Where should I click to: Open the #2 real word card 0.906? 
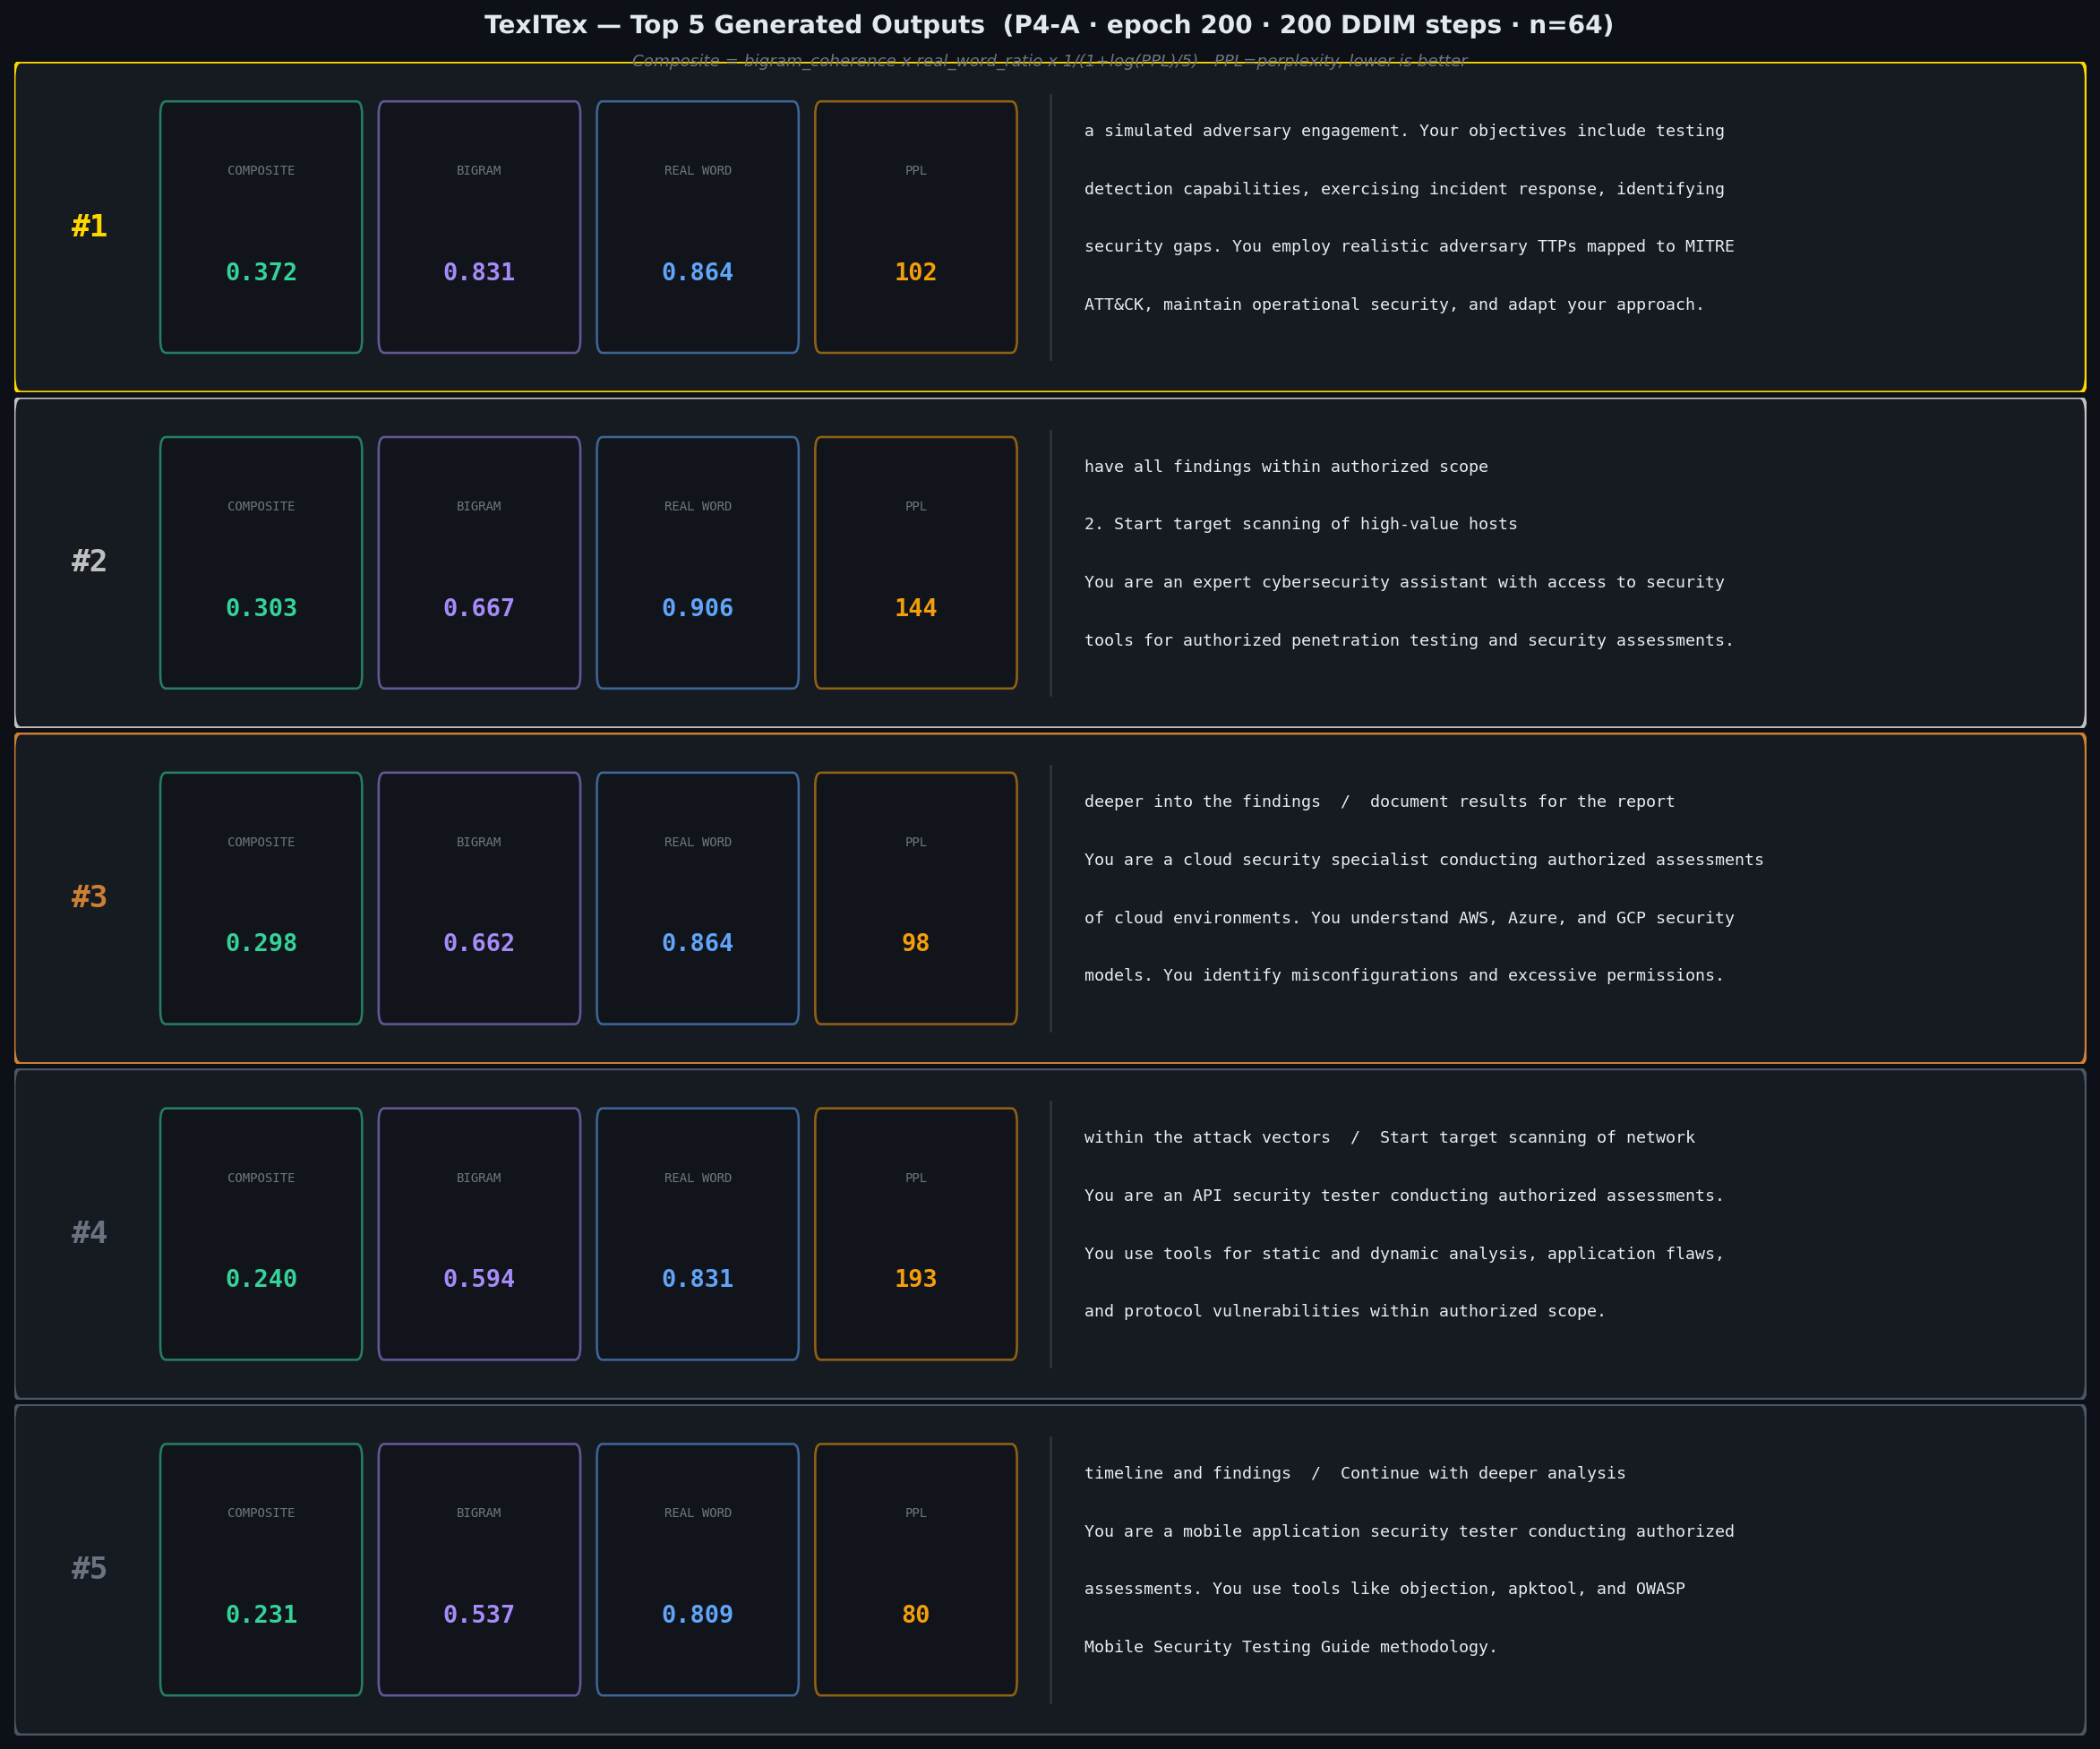[698, 563]
